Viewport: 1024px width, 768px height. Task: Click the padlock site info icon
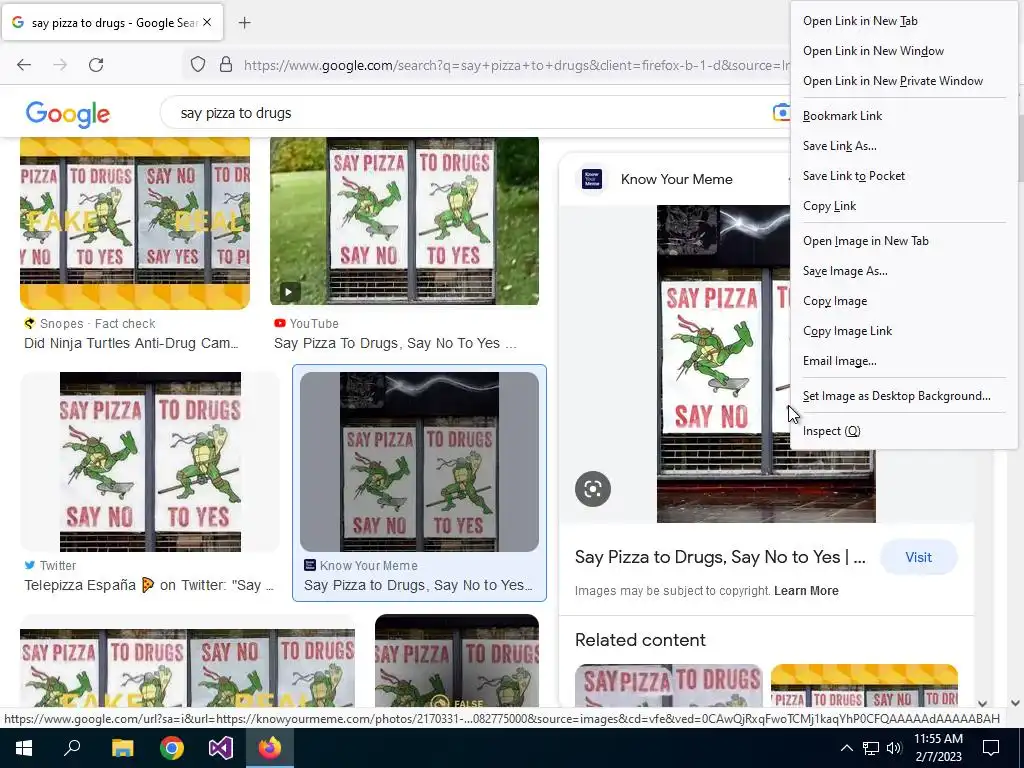226,65
